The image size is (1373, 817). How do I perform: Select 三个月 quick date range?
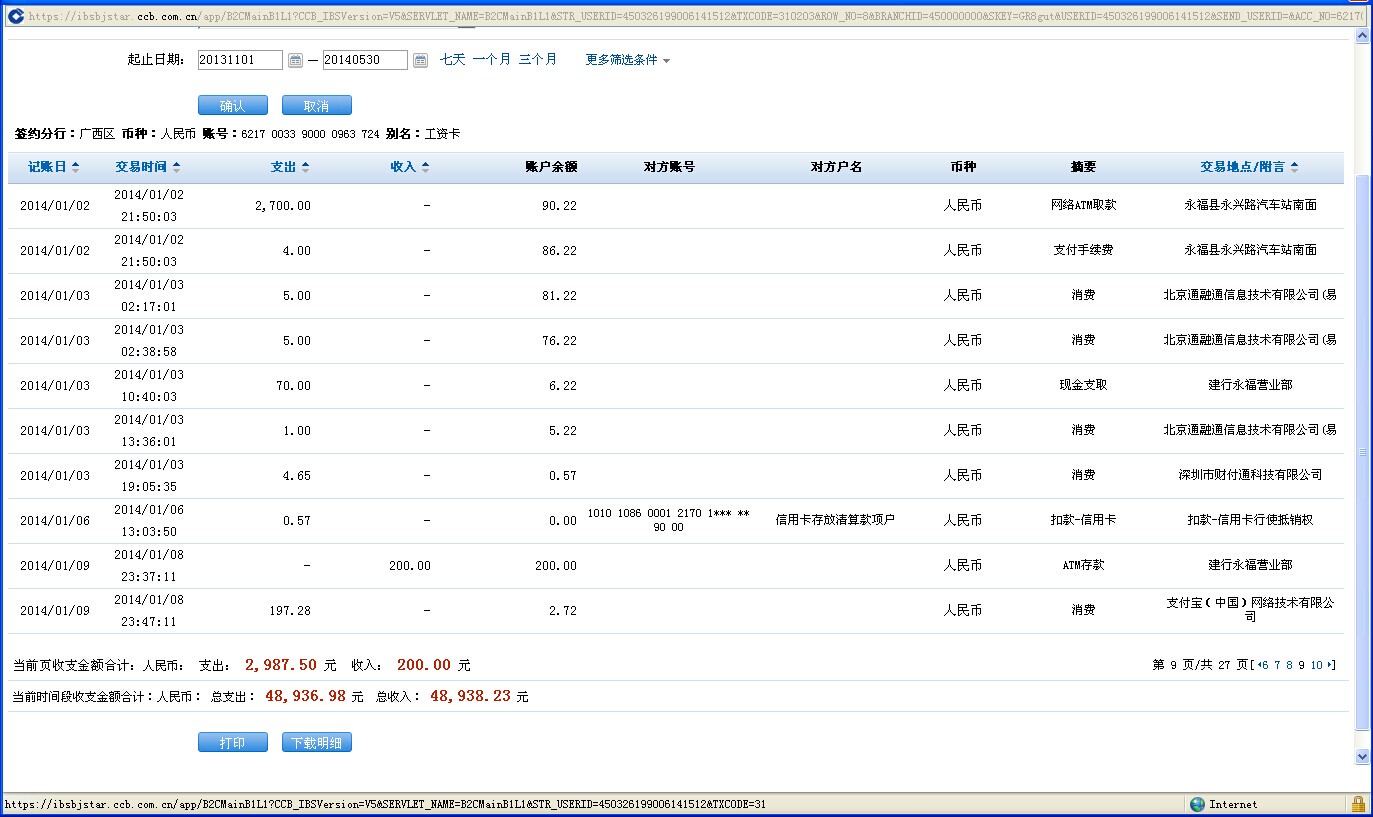click(x=537, y=60)
